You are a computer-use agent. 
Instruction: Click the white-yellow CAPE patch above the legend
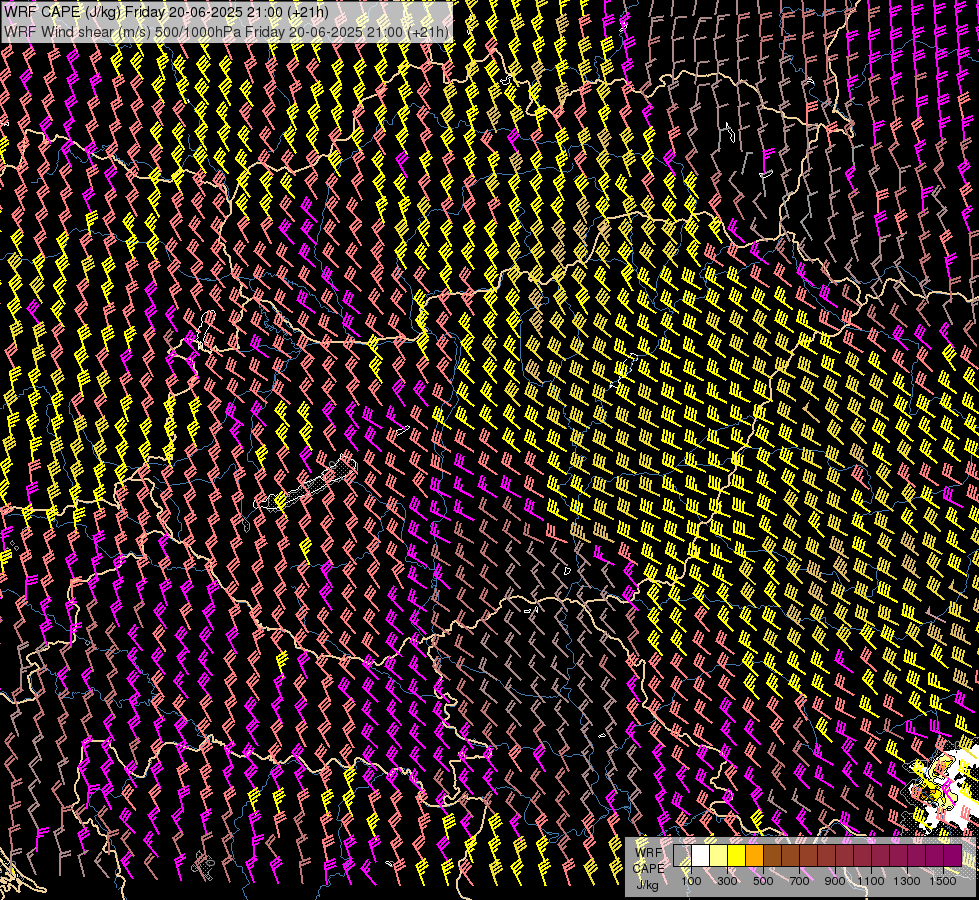[943, 788]
